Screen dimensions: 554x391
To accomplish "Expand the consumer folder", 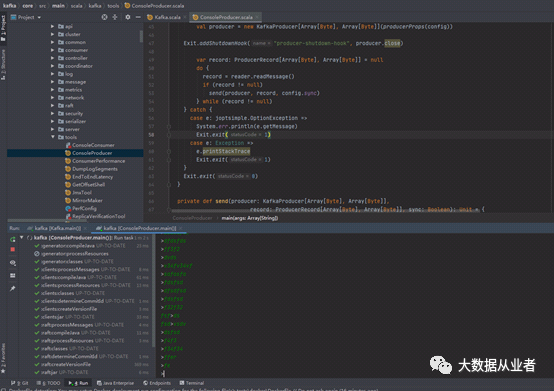I will click(x=52, y=50).
